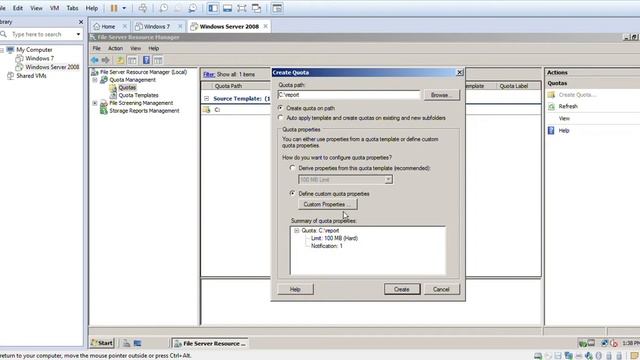Click the show/hide action pane icon
Viewport: 640px width, 360px height.
click(158, 60)
